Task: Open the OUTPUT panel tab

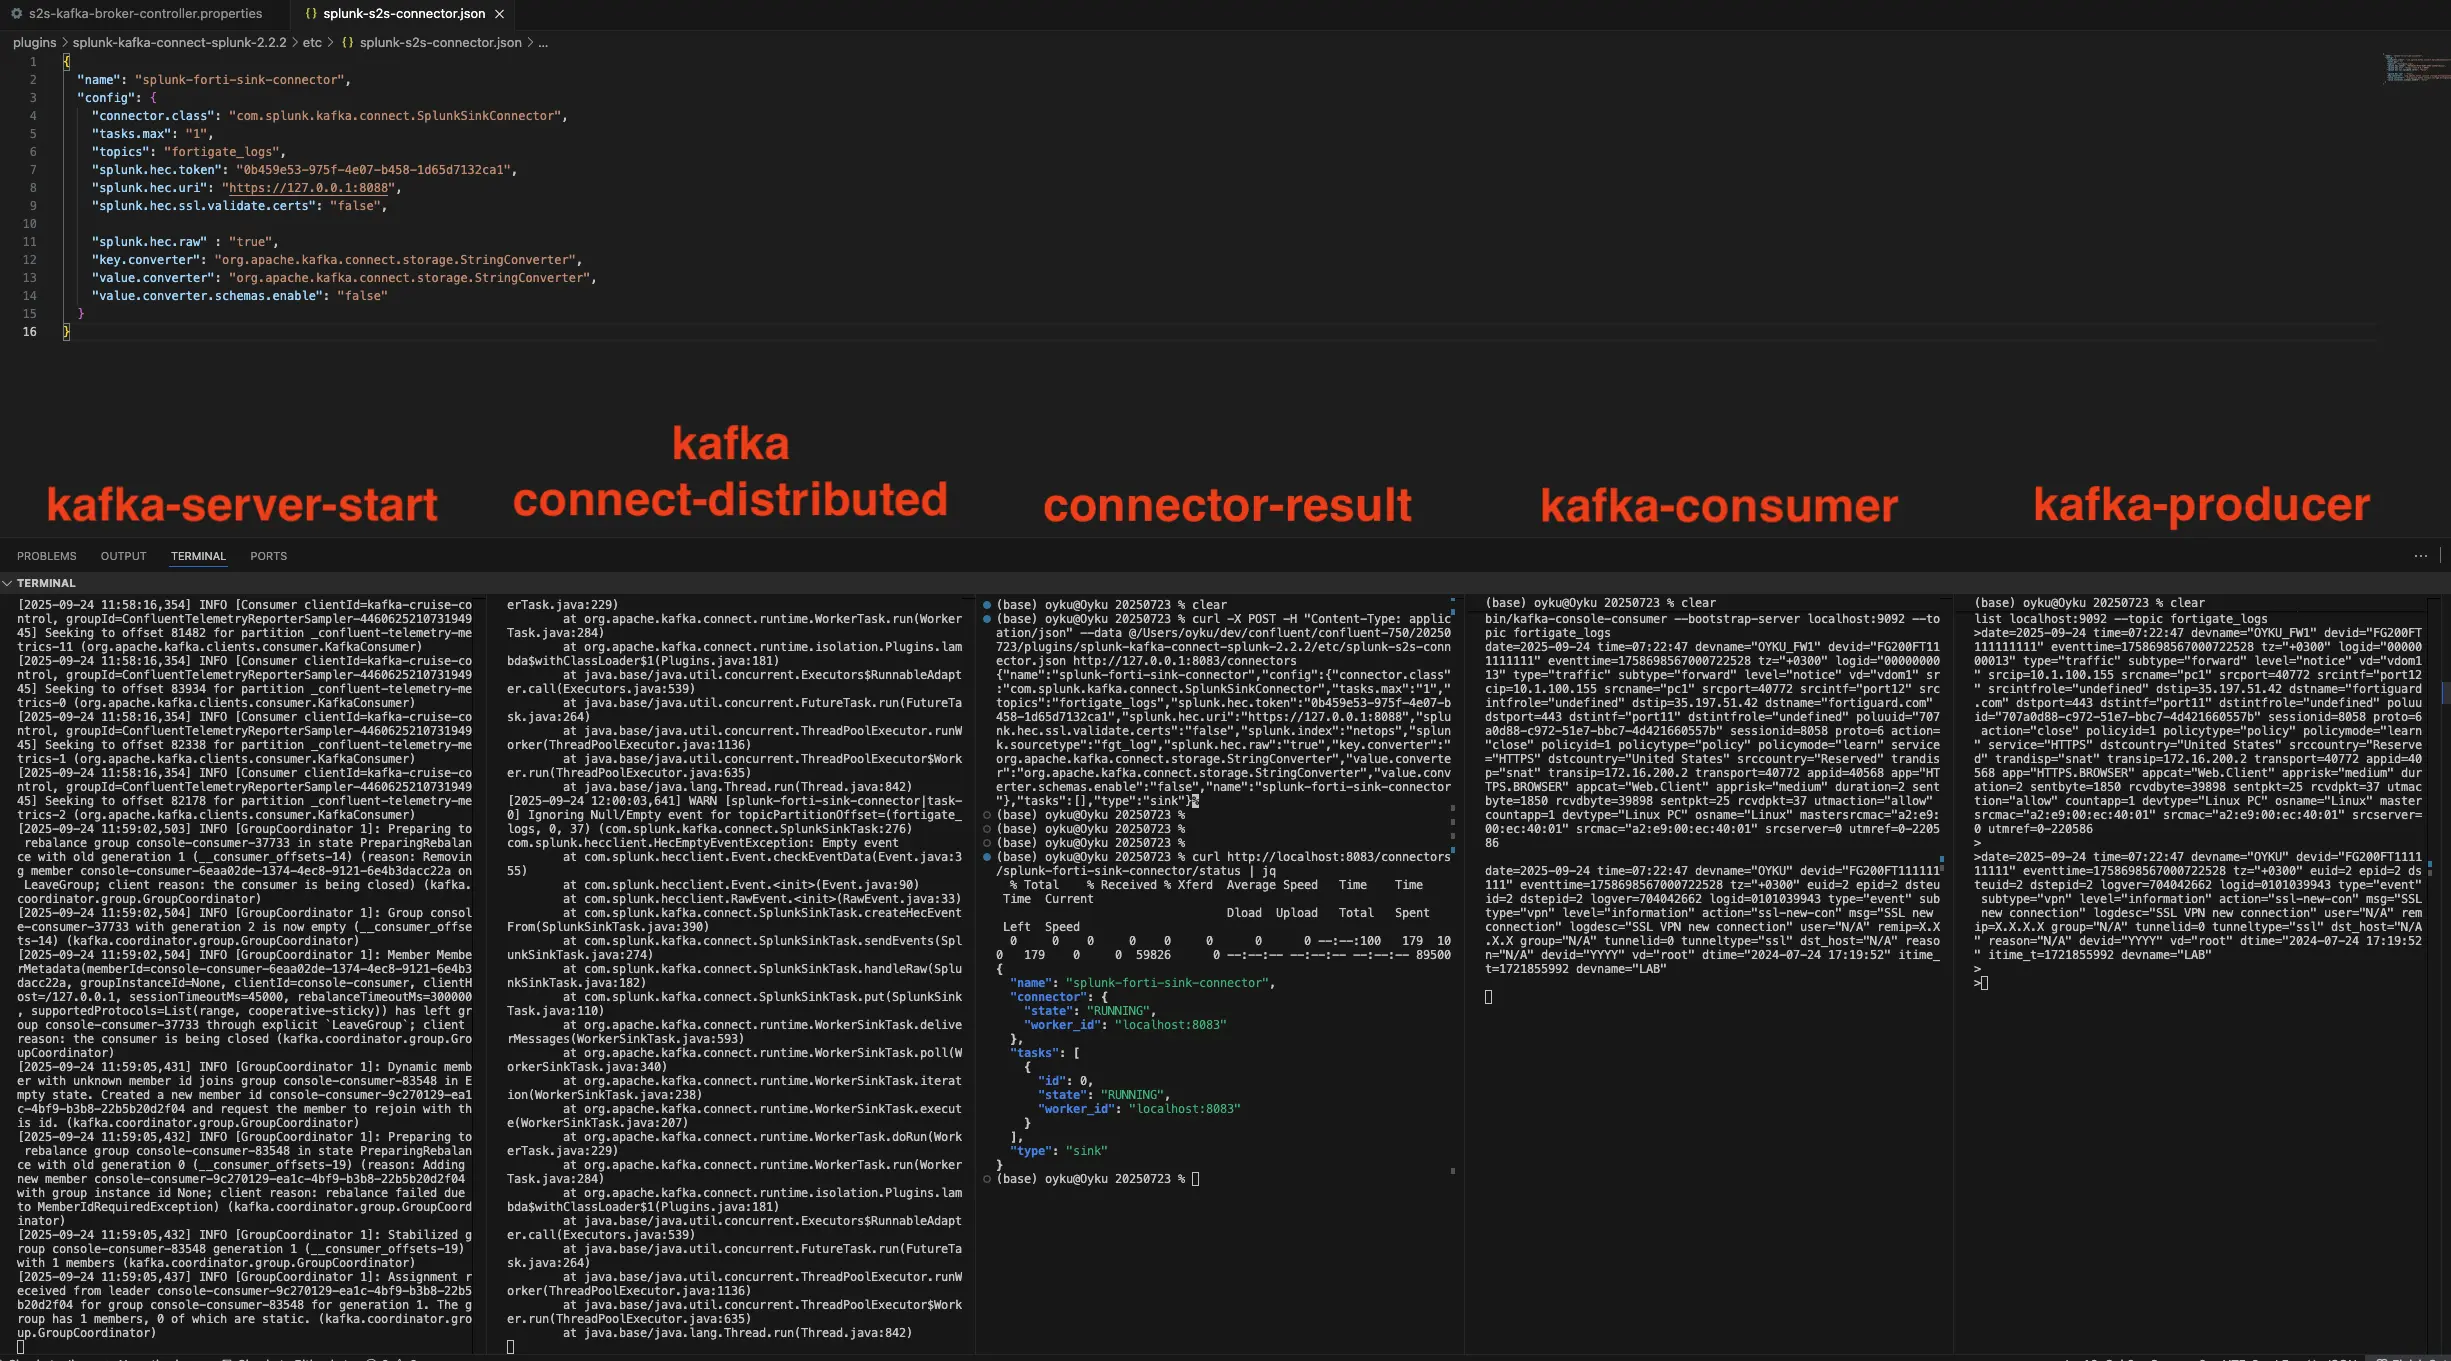Action: click(x=123, y=556)
